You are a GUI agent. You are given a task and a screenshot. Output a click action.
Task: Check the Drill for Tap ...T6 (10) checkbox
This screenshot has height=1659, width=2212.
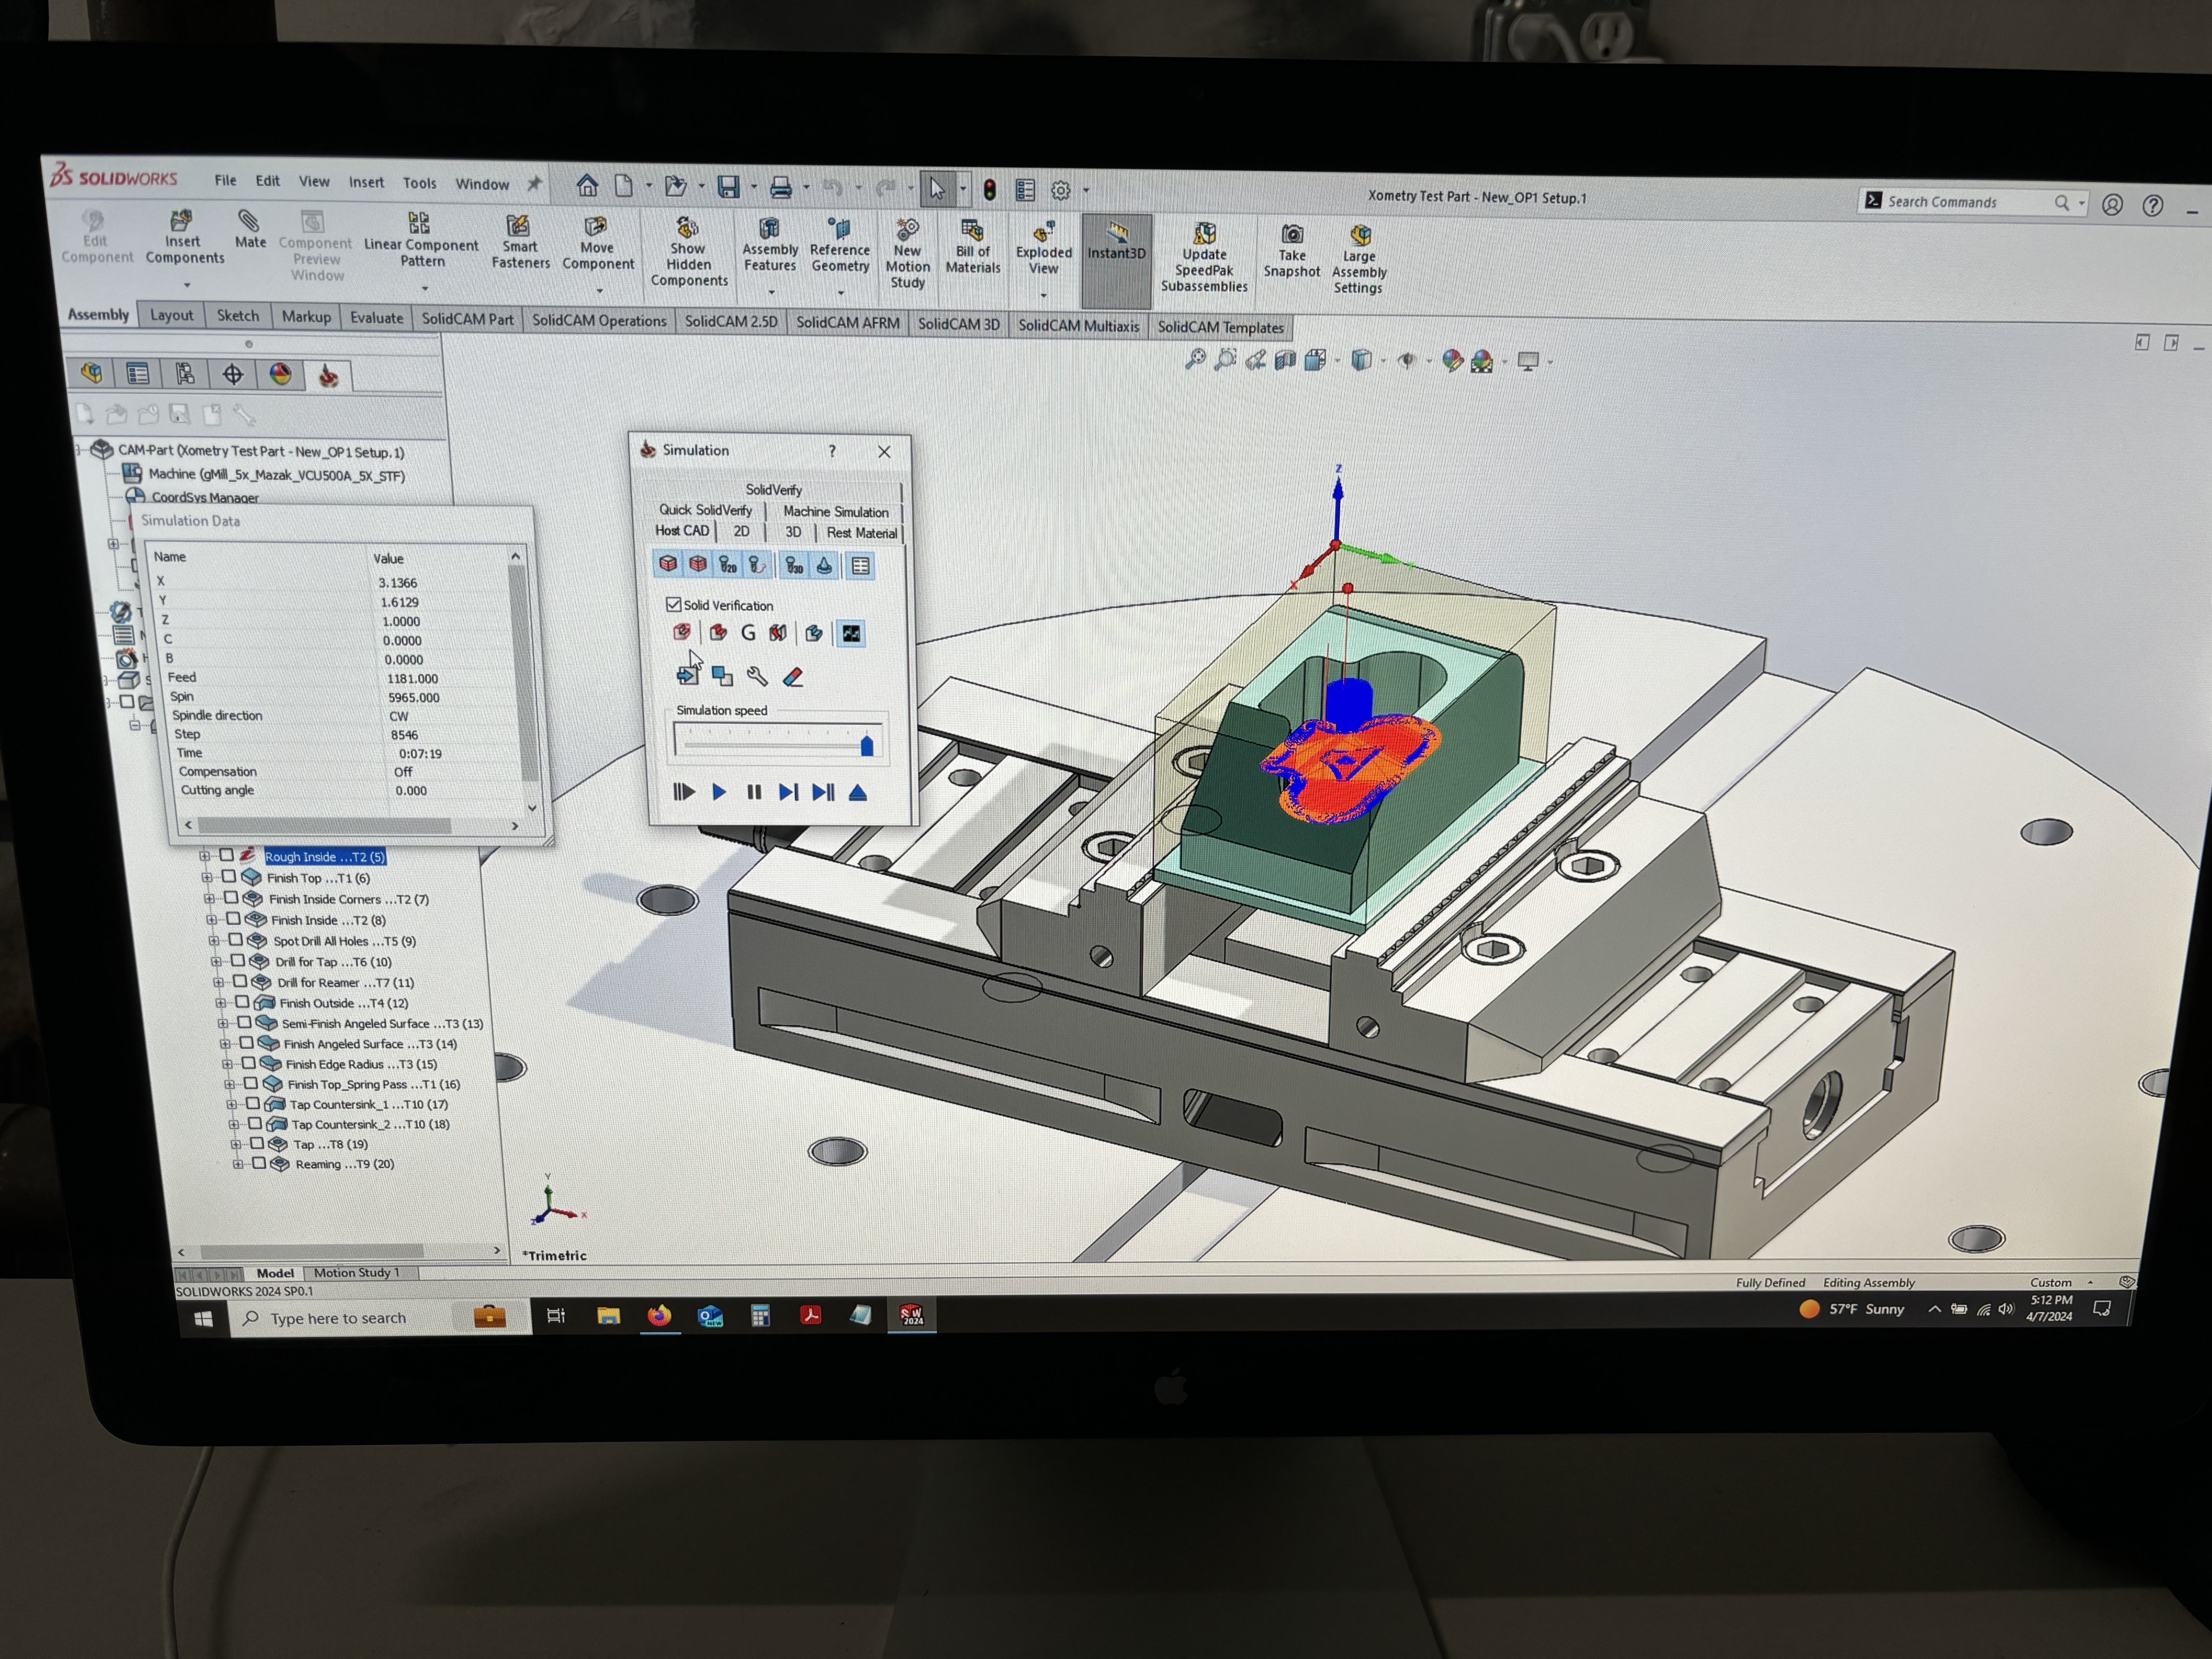click(238, 961)
